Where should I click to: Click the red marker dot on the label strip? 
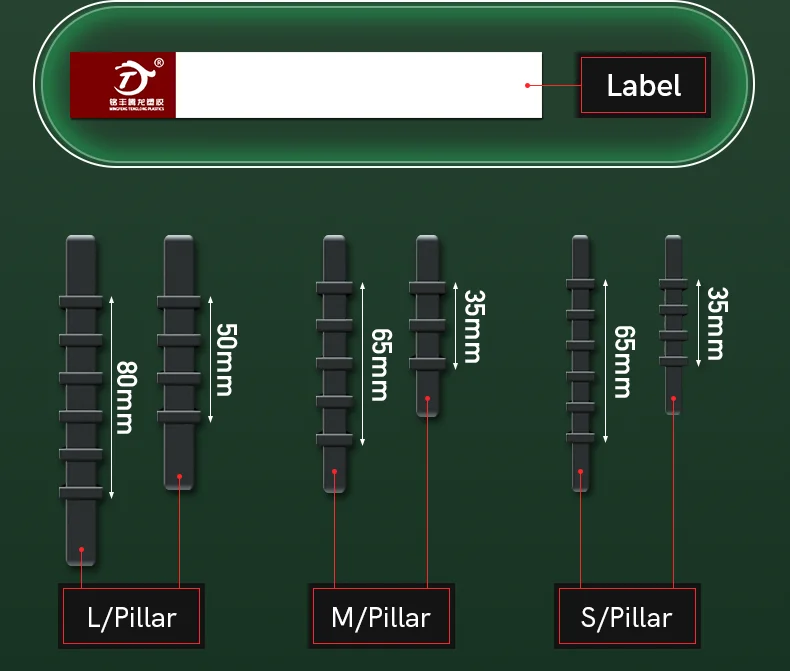click(528, 85)
